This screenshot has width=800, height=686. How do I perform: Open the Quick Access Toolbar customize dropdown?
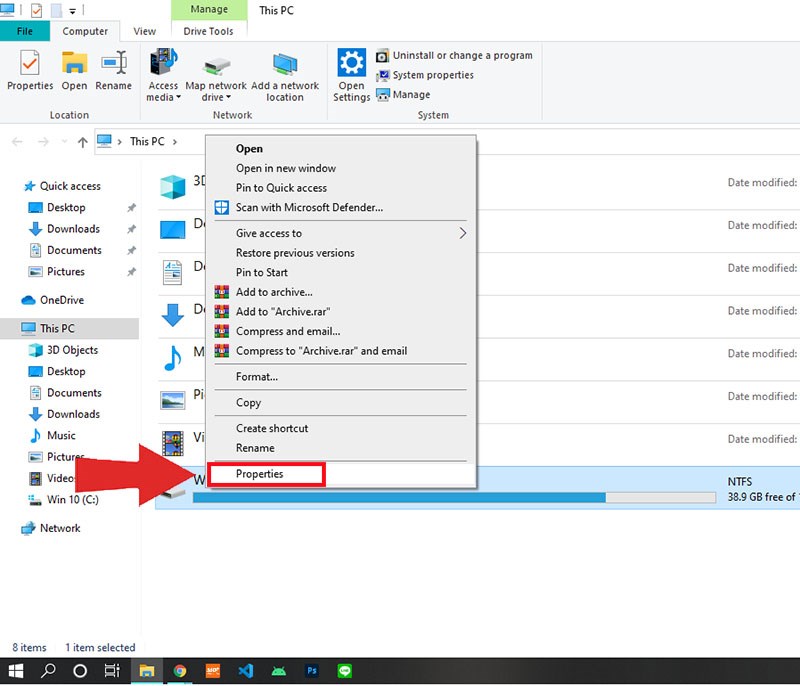[x=72, y=11]
